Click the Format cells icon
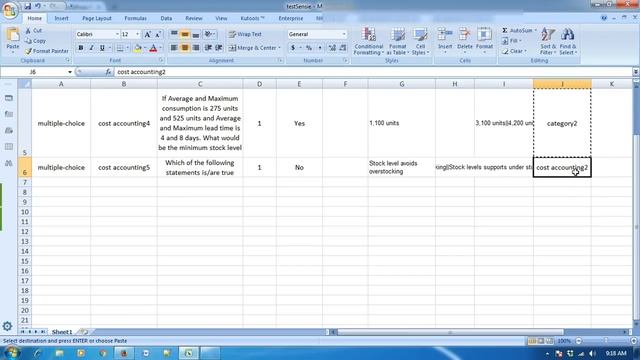Viewport: 640px width, 360px height. [x=484, y=34]
